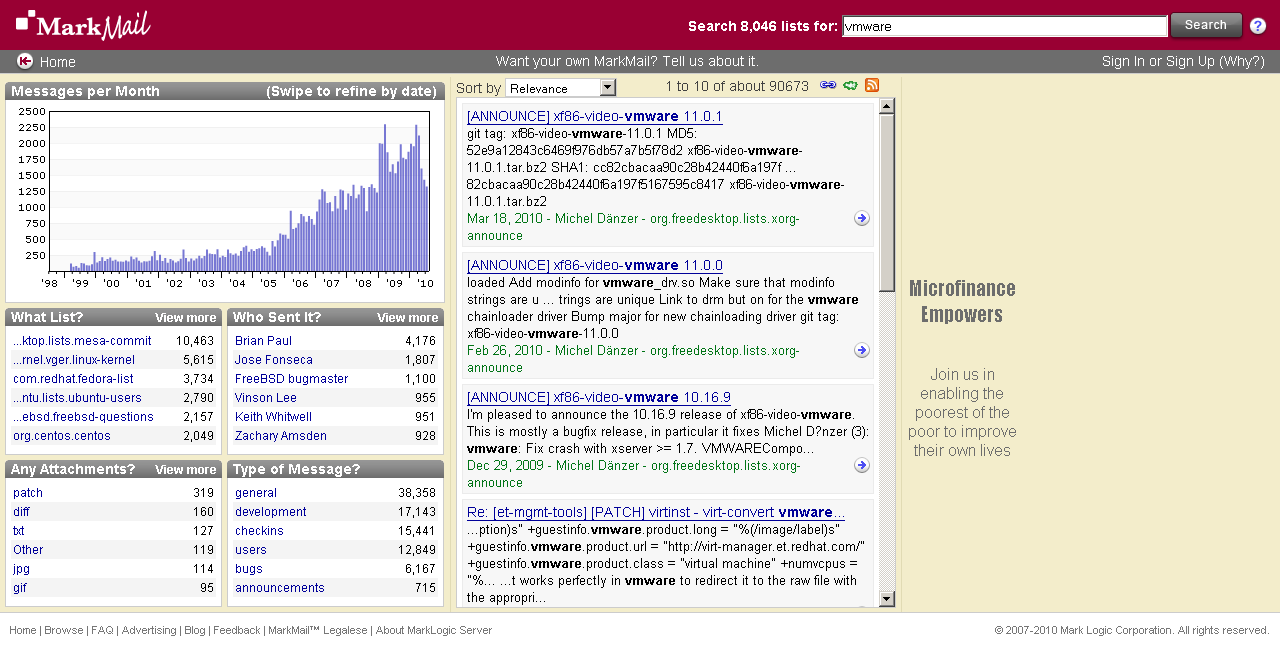Click the Sign In link
The height and width of the screenshot is (647, 1280).
(1123, 62)
